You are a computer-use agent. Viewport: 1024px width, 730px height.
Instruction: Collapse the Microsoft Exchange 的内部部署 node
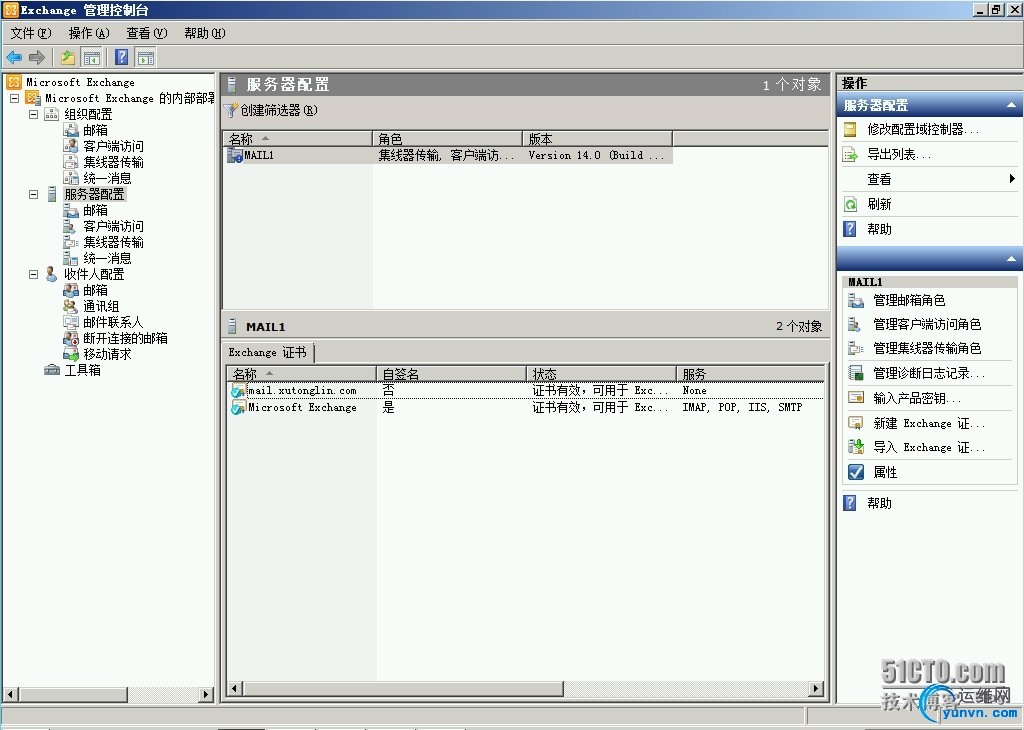point(14,99)
